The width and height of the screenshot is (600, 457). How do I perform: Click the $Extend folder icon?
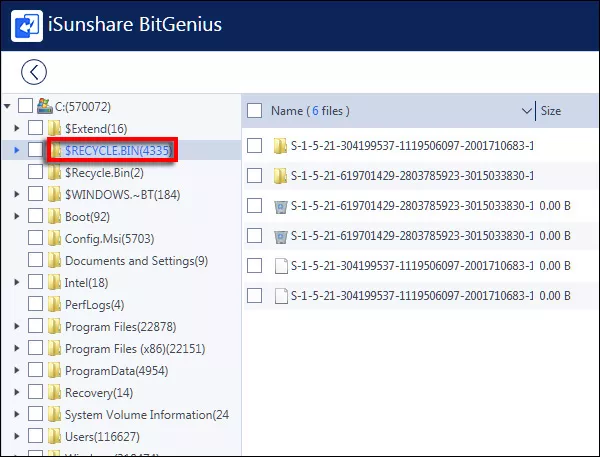[54, 128]
